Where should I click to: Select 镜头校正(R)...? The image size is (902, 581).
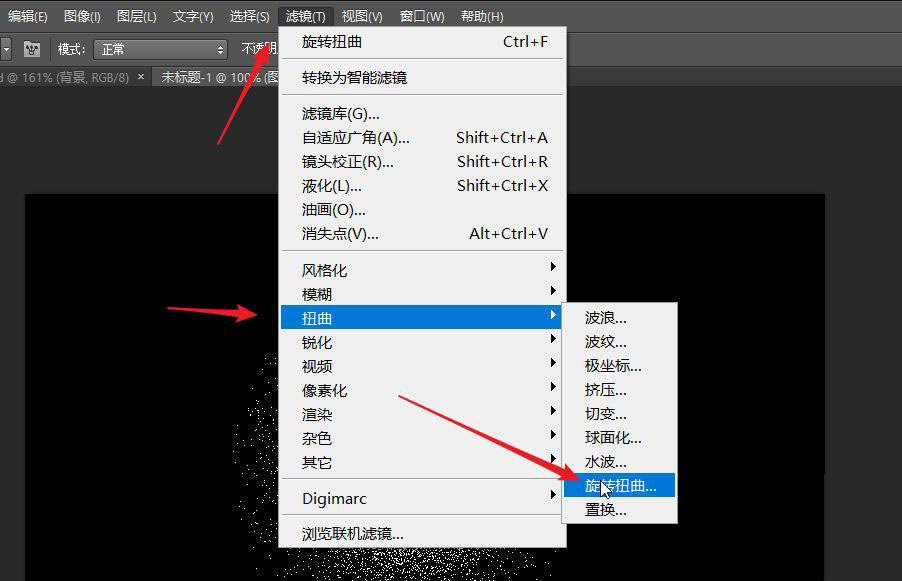tap(422, 162)
